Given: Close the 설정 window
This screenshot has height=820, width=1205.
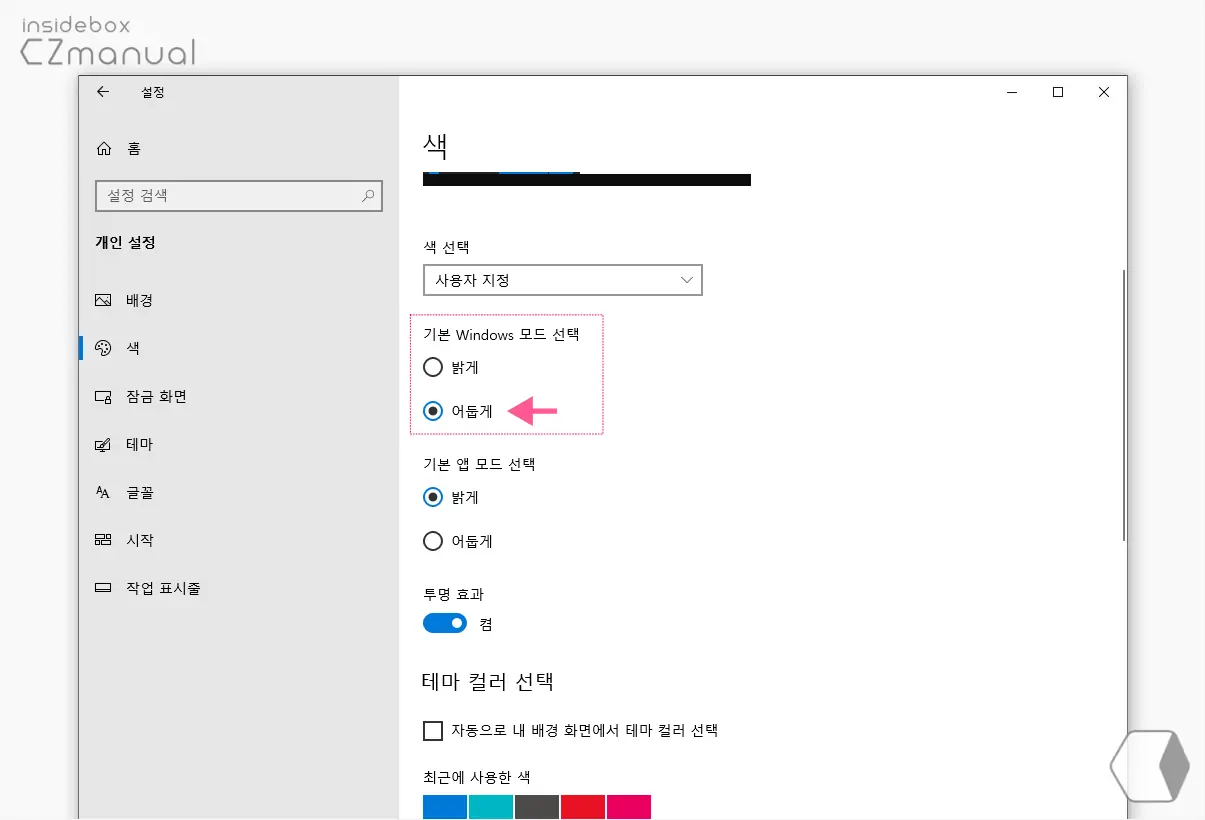Looking at the screenshot, I should (x=1104, y=92).
